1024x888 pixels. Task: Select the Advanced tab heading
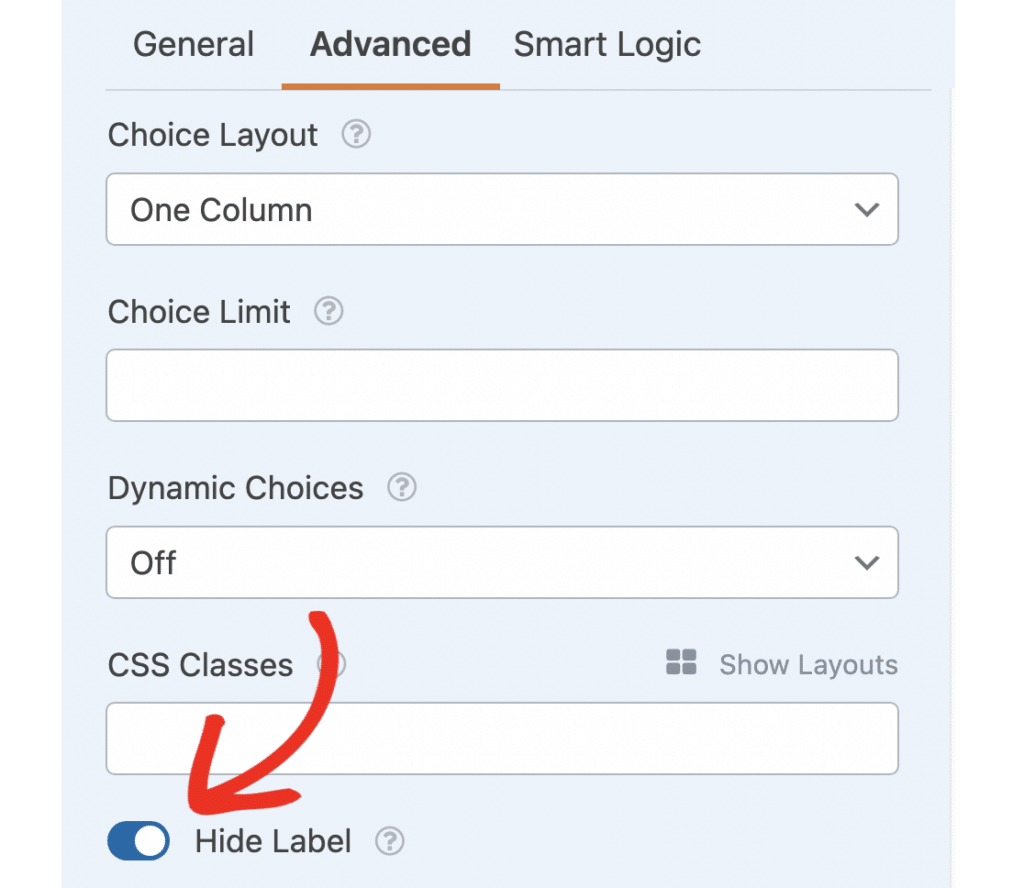[390, 45]
